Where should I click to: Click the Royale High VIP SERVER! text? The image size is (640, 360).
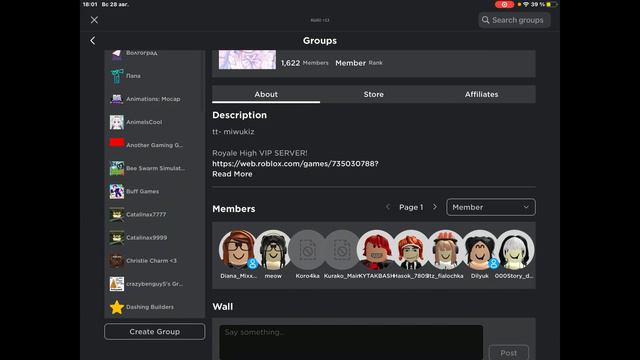(x=260, y=153)
